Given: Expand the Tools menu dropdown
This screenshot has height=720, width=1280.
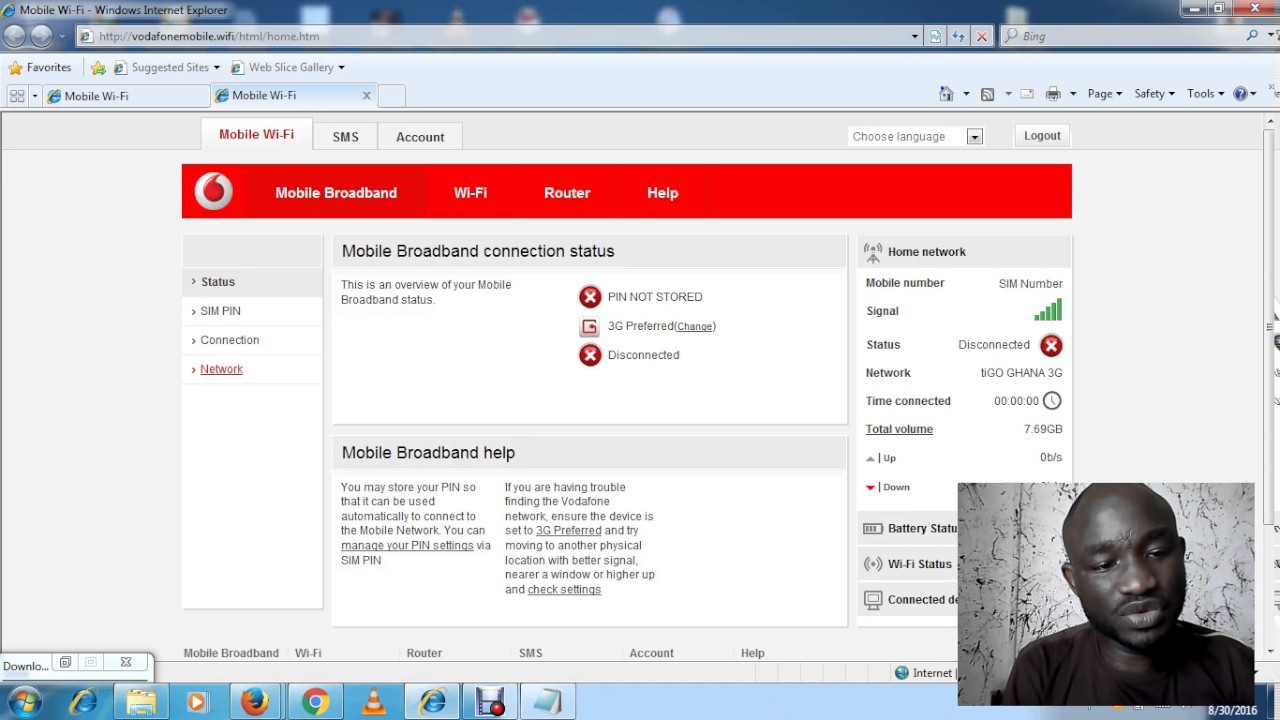Looking at the screenshot, I should [x=1206, y=94].
